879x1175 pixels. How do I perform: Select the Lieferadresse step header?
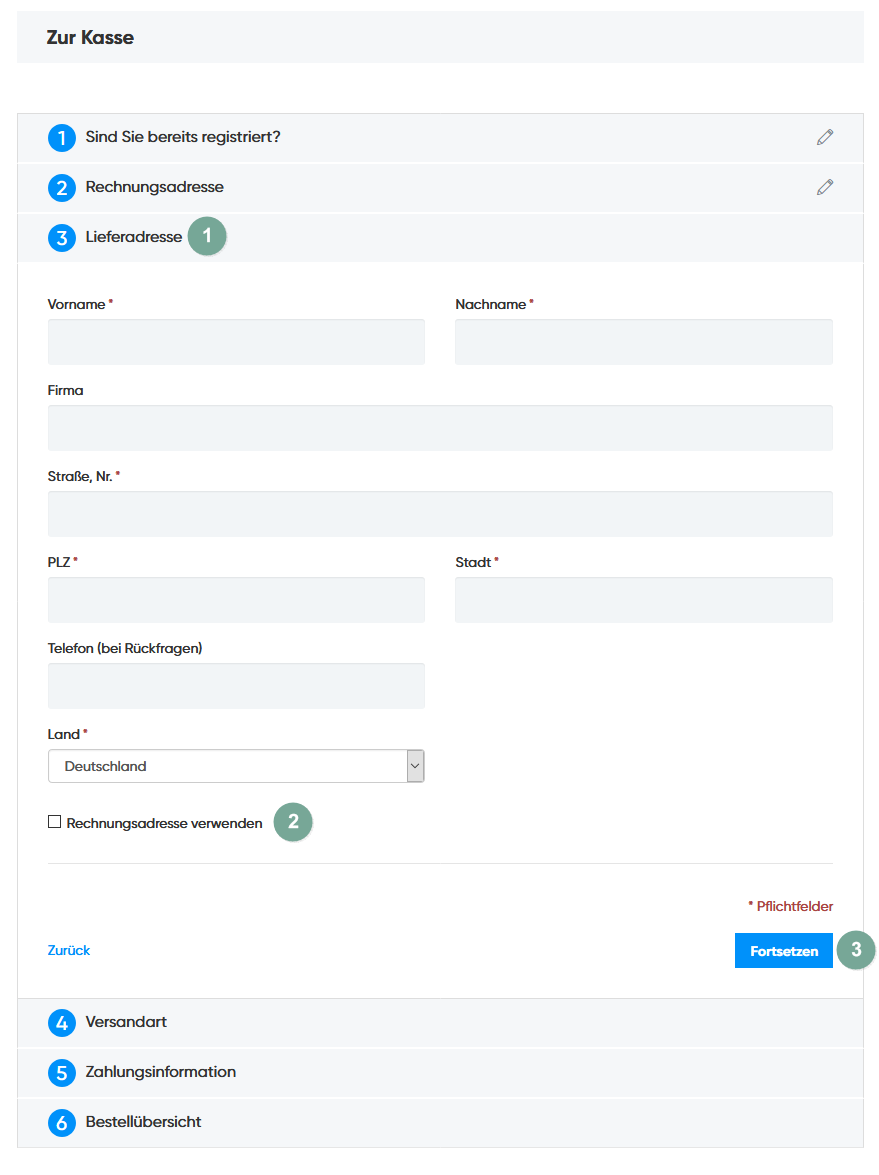click(134, 238)
